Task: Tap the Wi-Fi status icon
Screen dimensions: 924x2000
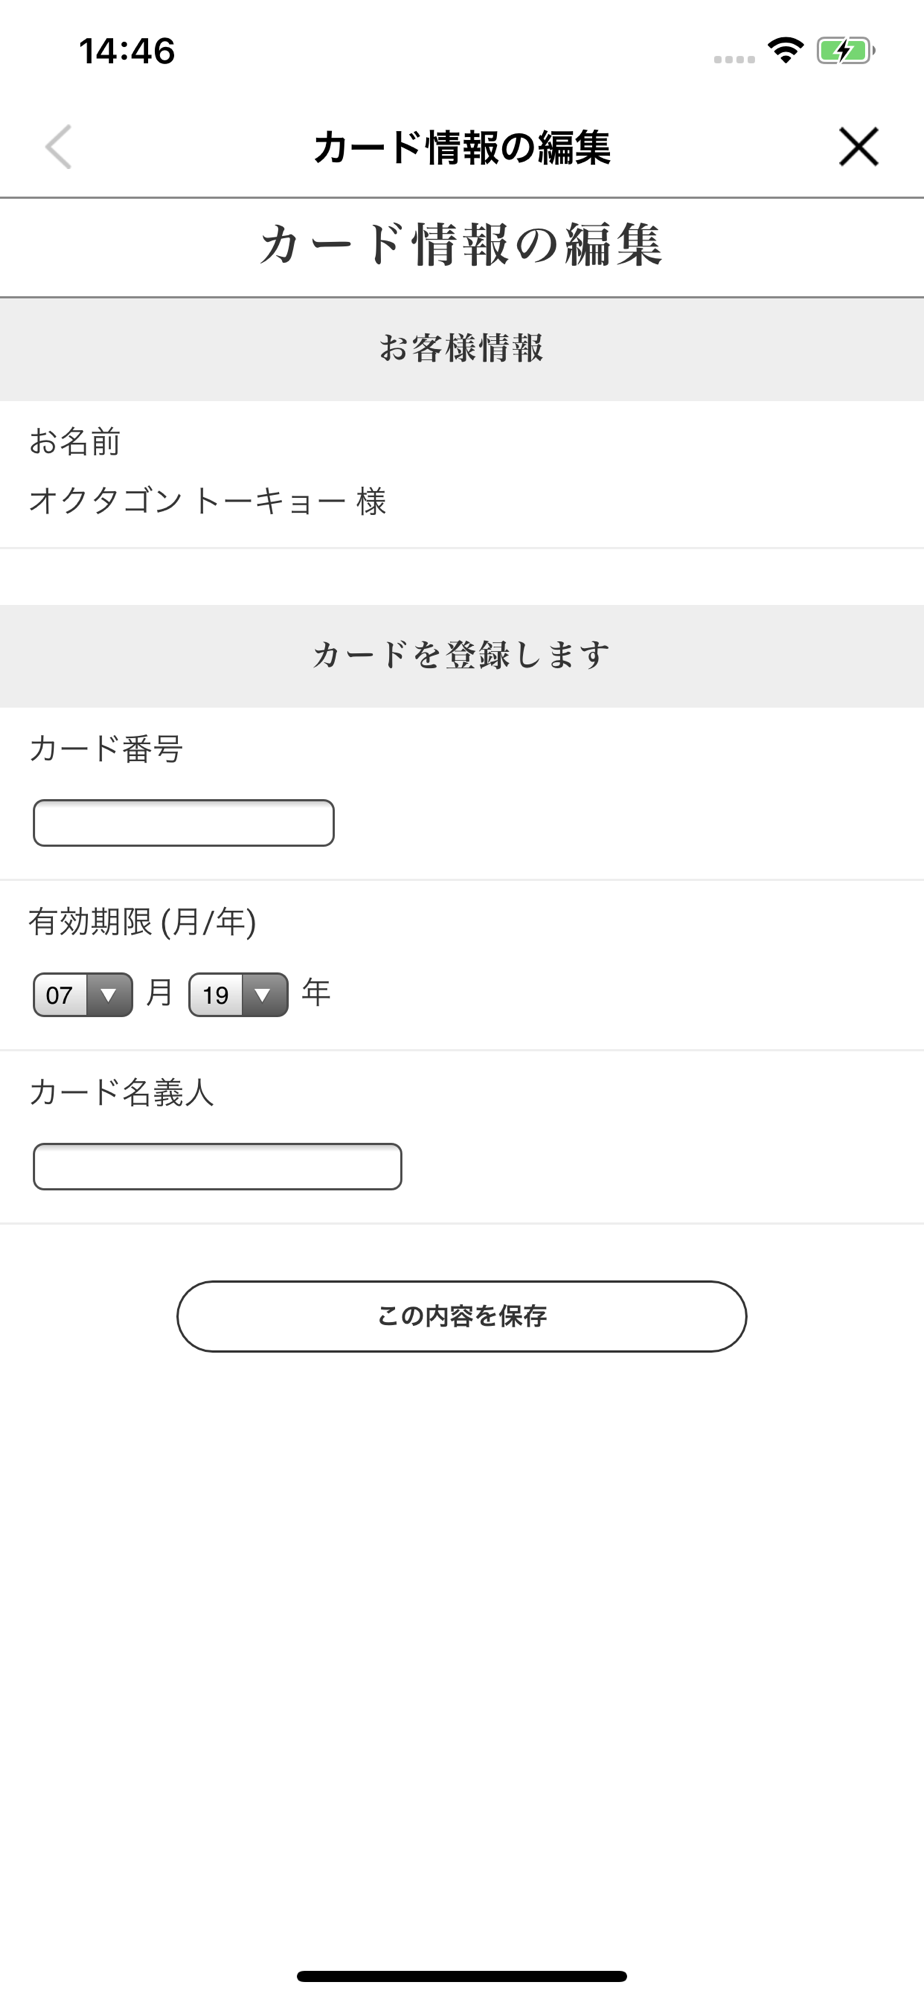Action: tap(786, 50)
